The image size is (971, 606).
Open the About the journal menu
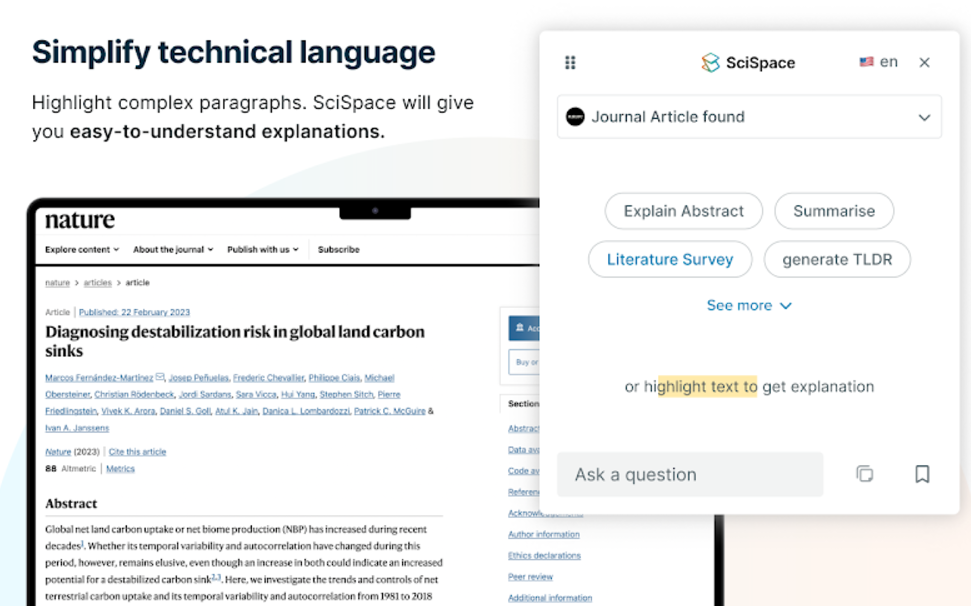pos(173,249)
